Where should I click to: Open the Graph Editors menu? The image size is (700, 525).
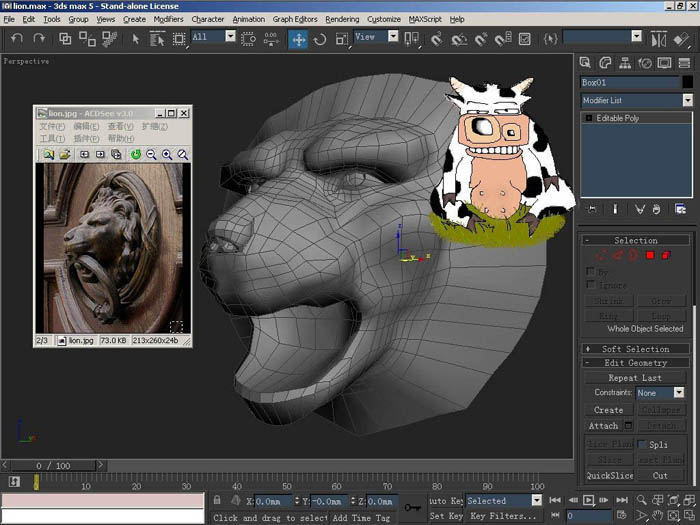[295, 19]
